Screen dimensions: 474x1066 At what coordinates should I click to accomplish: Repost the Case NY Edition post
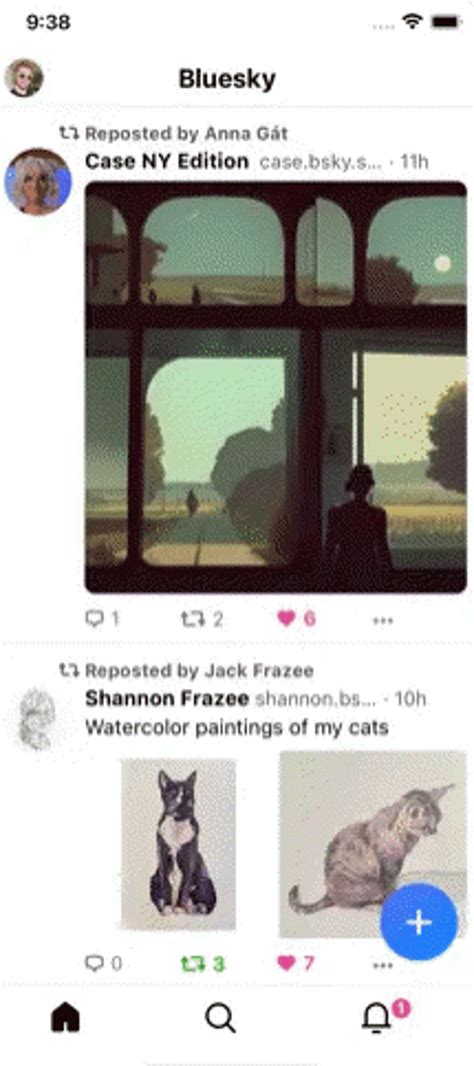coord(202,619)
